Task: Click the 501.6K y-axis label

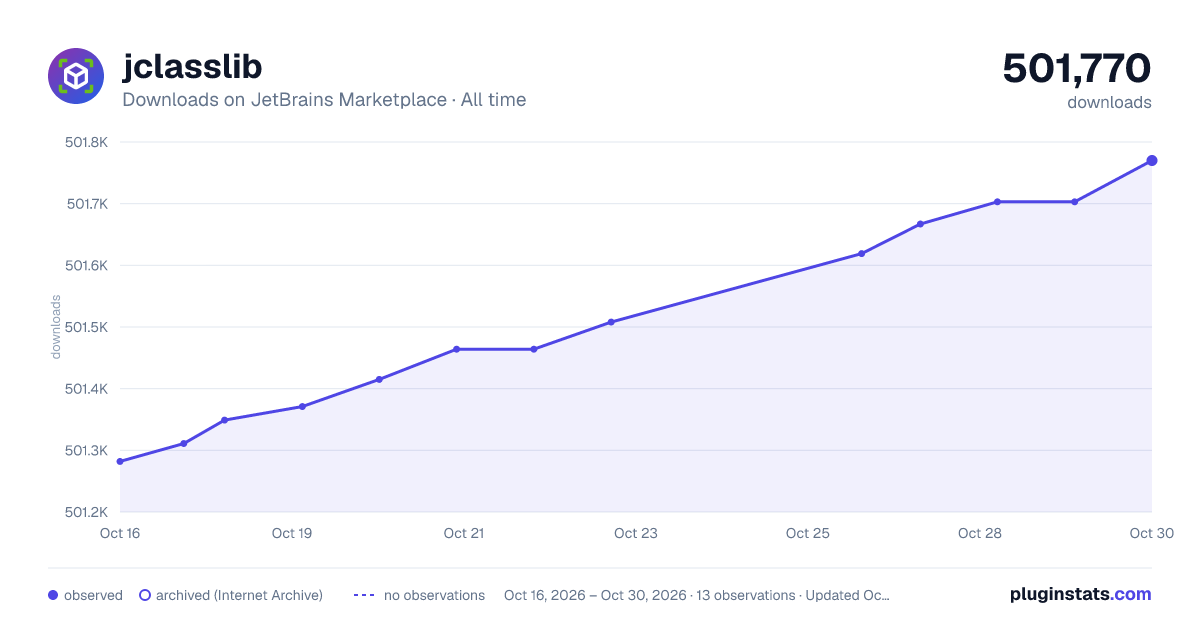Action: (86, 265)
